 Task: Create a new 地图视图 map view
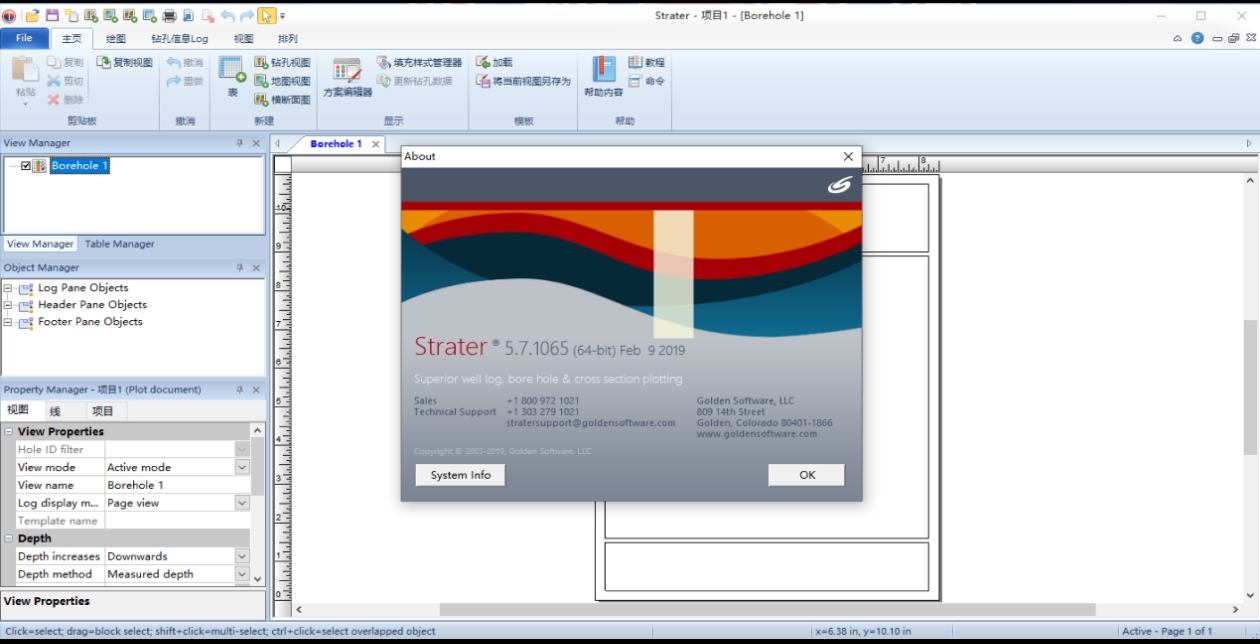click(x=282, y=81)
